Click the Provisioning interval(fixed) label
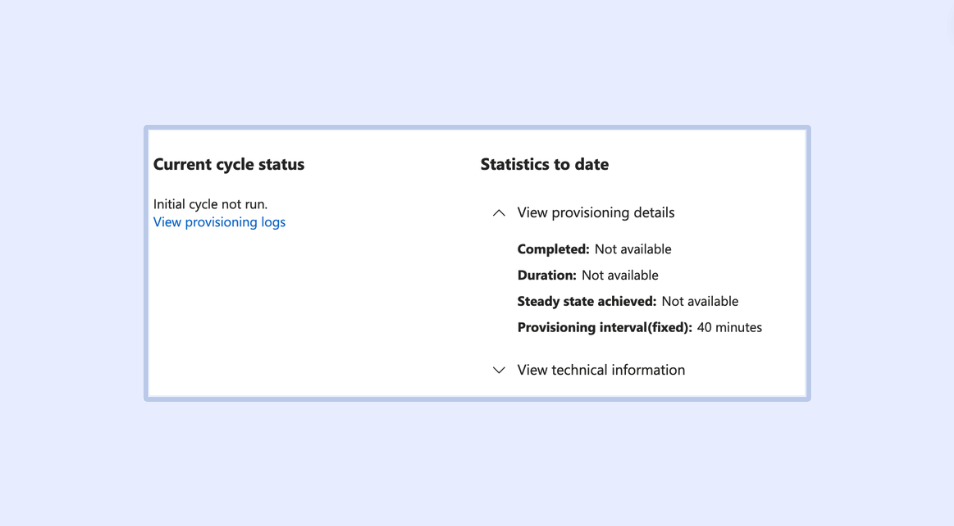The height and width of the screenshot is (526, 954). [604, 327]
